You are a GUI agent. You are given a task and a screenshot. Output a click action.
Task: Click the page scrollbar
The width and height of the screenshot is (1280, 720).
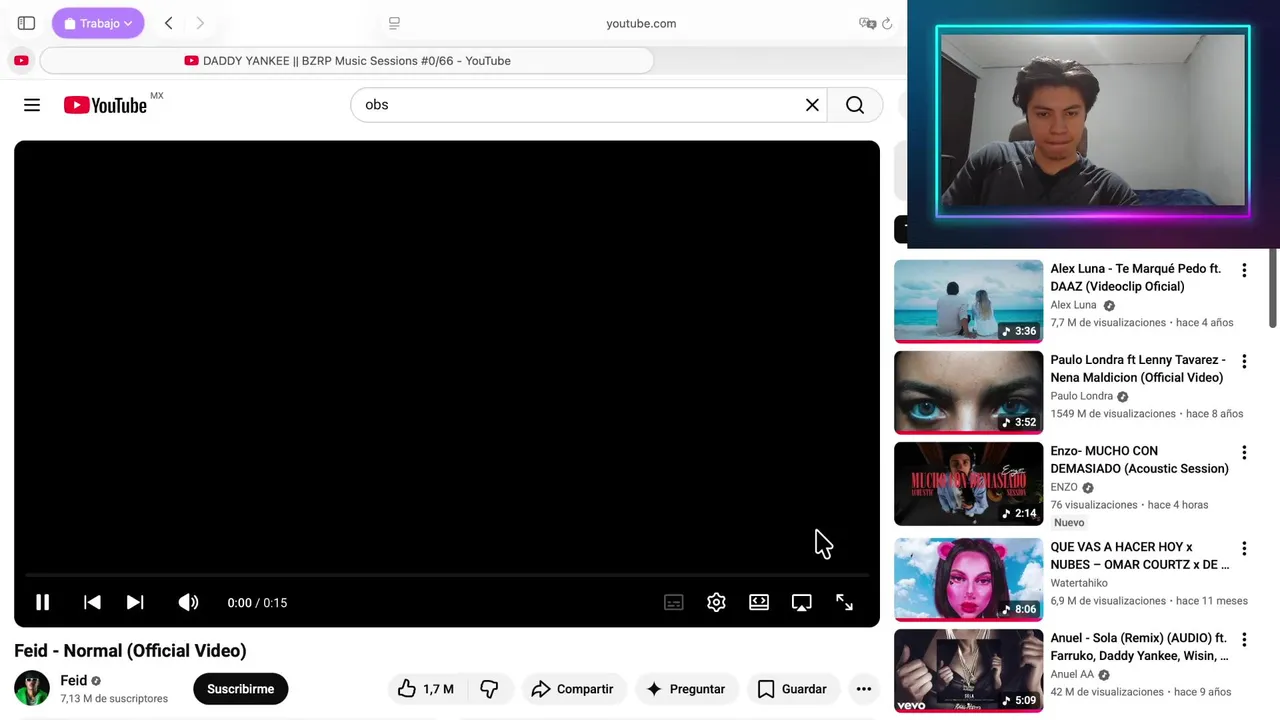tap(1273, 290)
